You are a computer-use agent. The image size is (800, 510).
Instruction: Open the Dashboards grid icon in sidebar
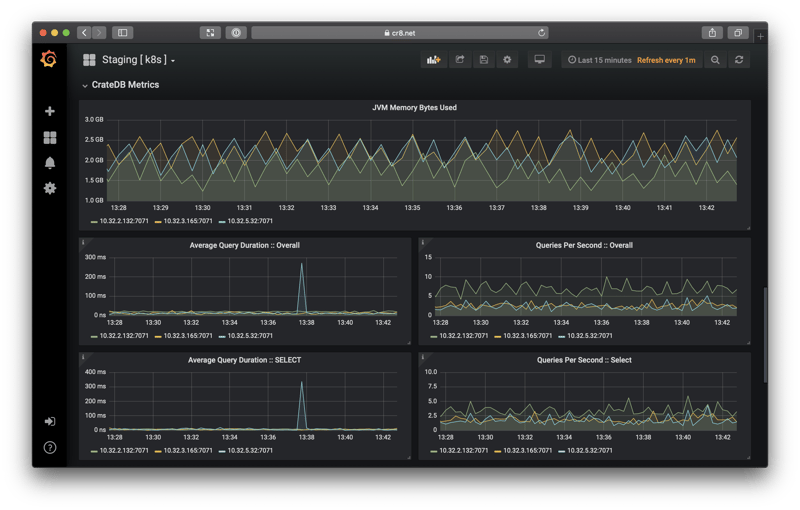point(50,137)
